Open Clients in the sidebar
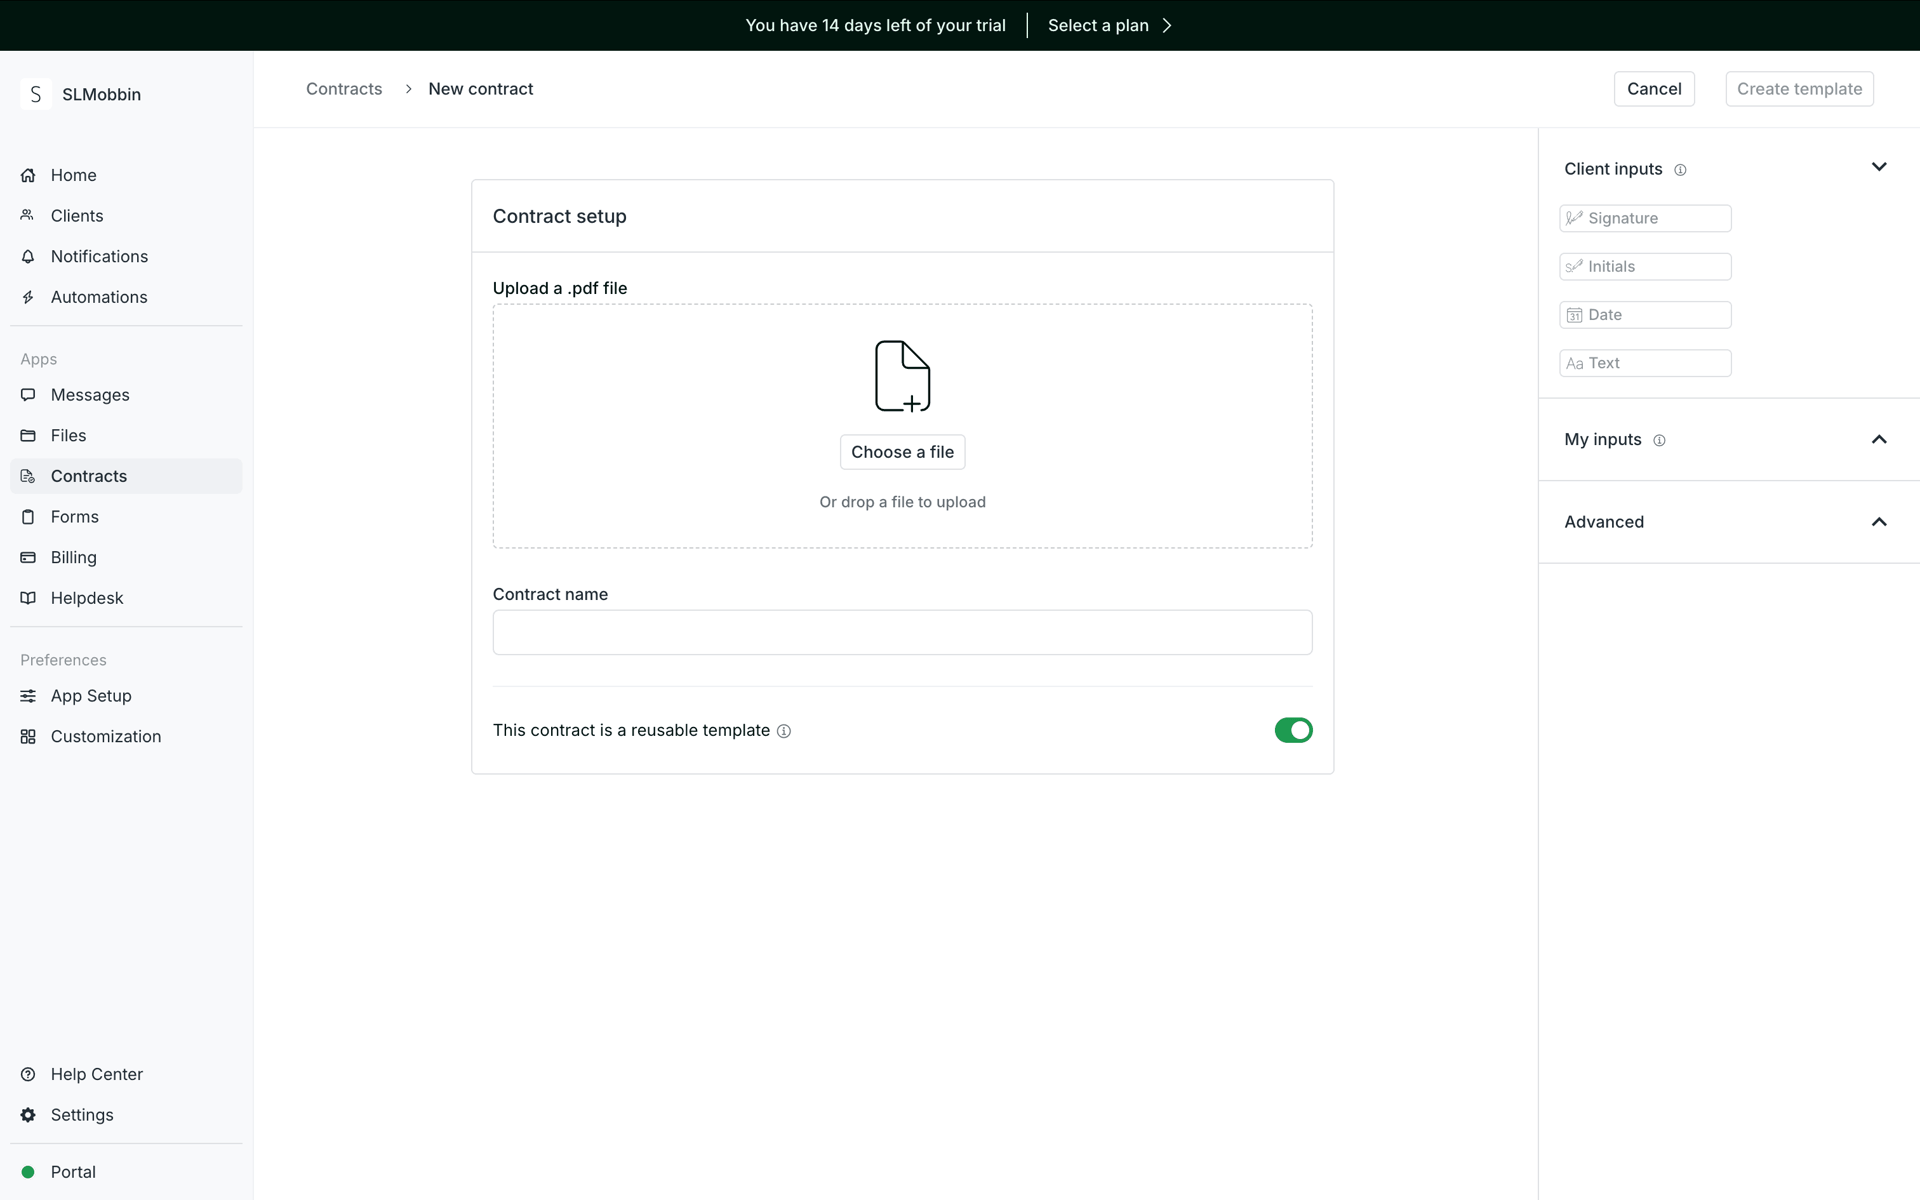Image resolution: width=1920 pixels, height=1200 pixels. point(126,216)
